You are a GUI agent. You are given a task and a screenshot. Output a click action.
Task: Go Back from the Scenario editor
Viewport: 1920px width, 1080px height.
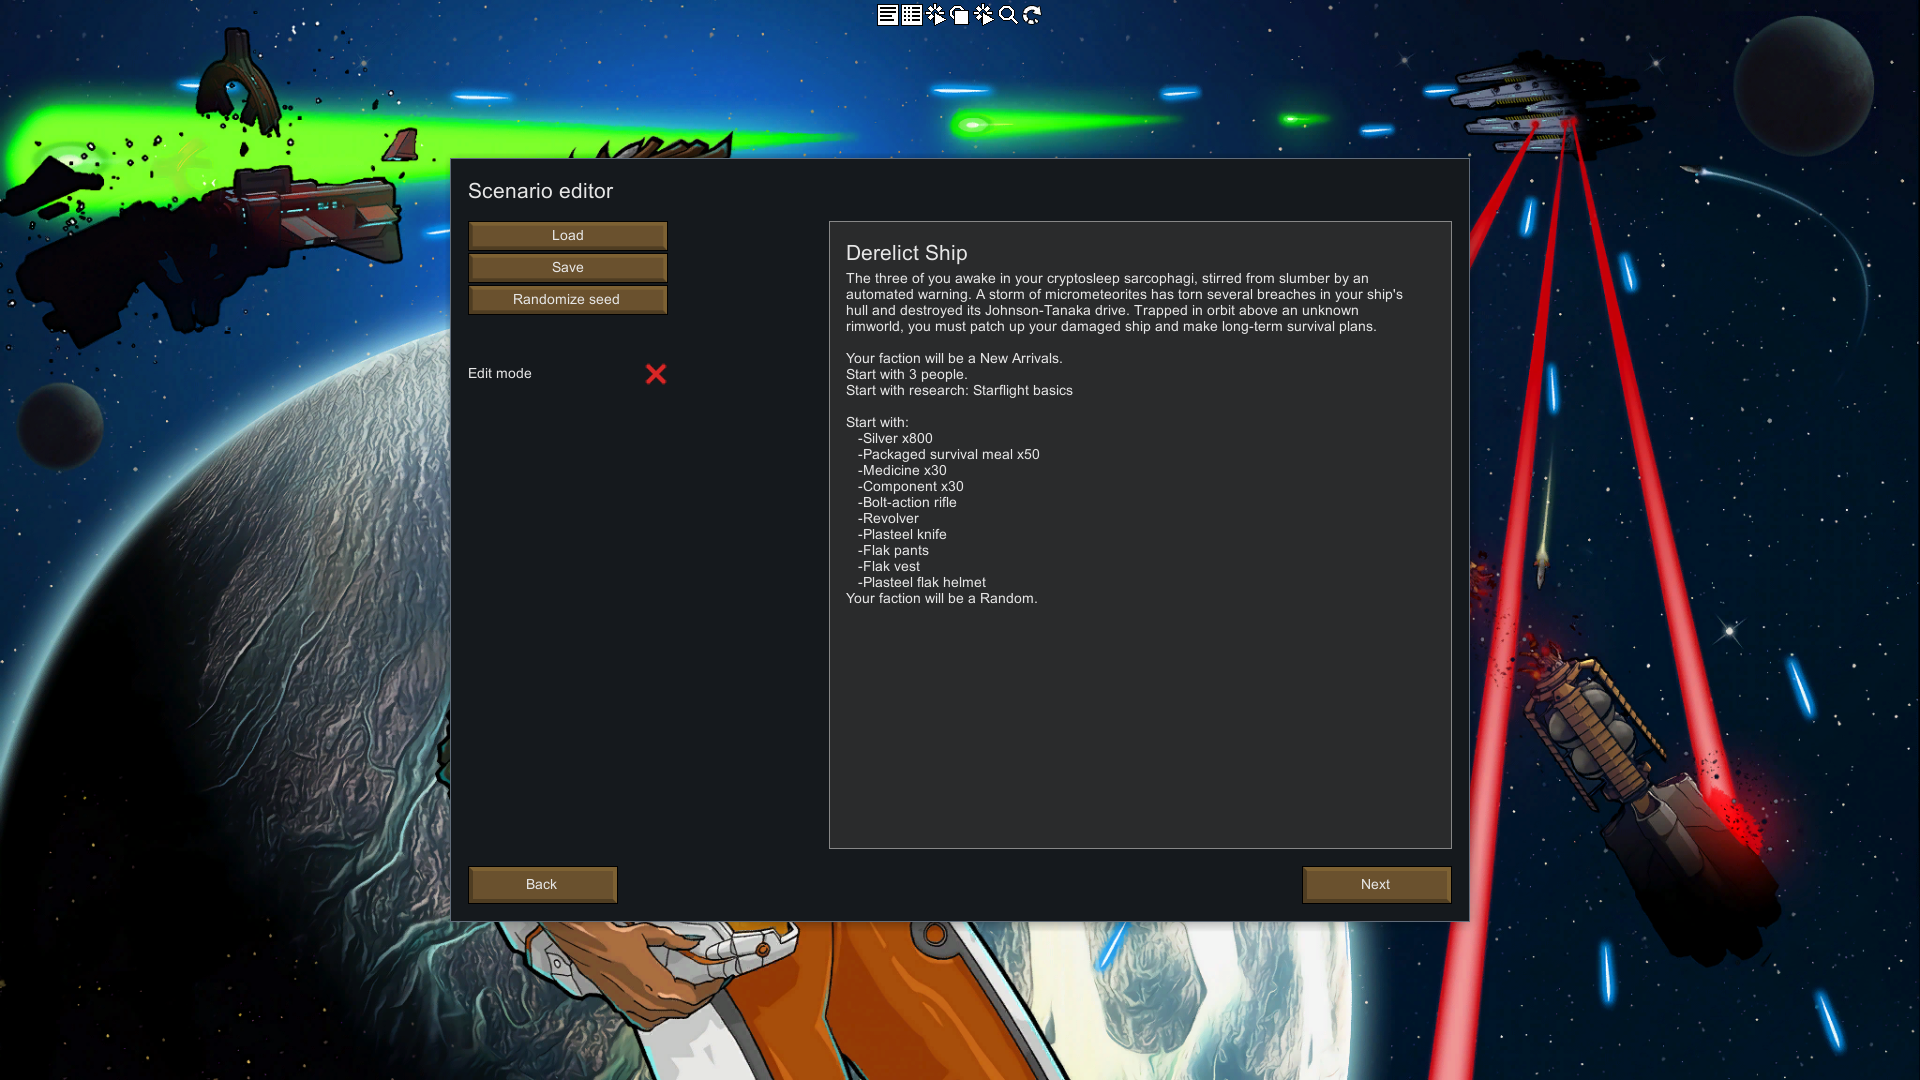(543, 885)
